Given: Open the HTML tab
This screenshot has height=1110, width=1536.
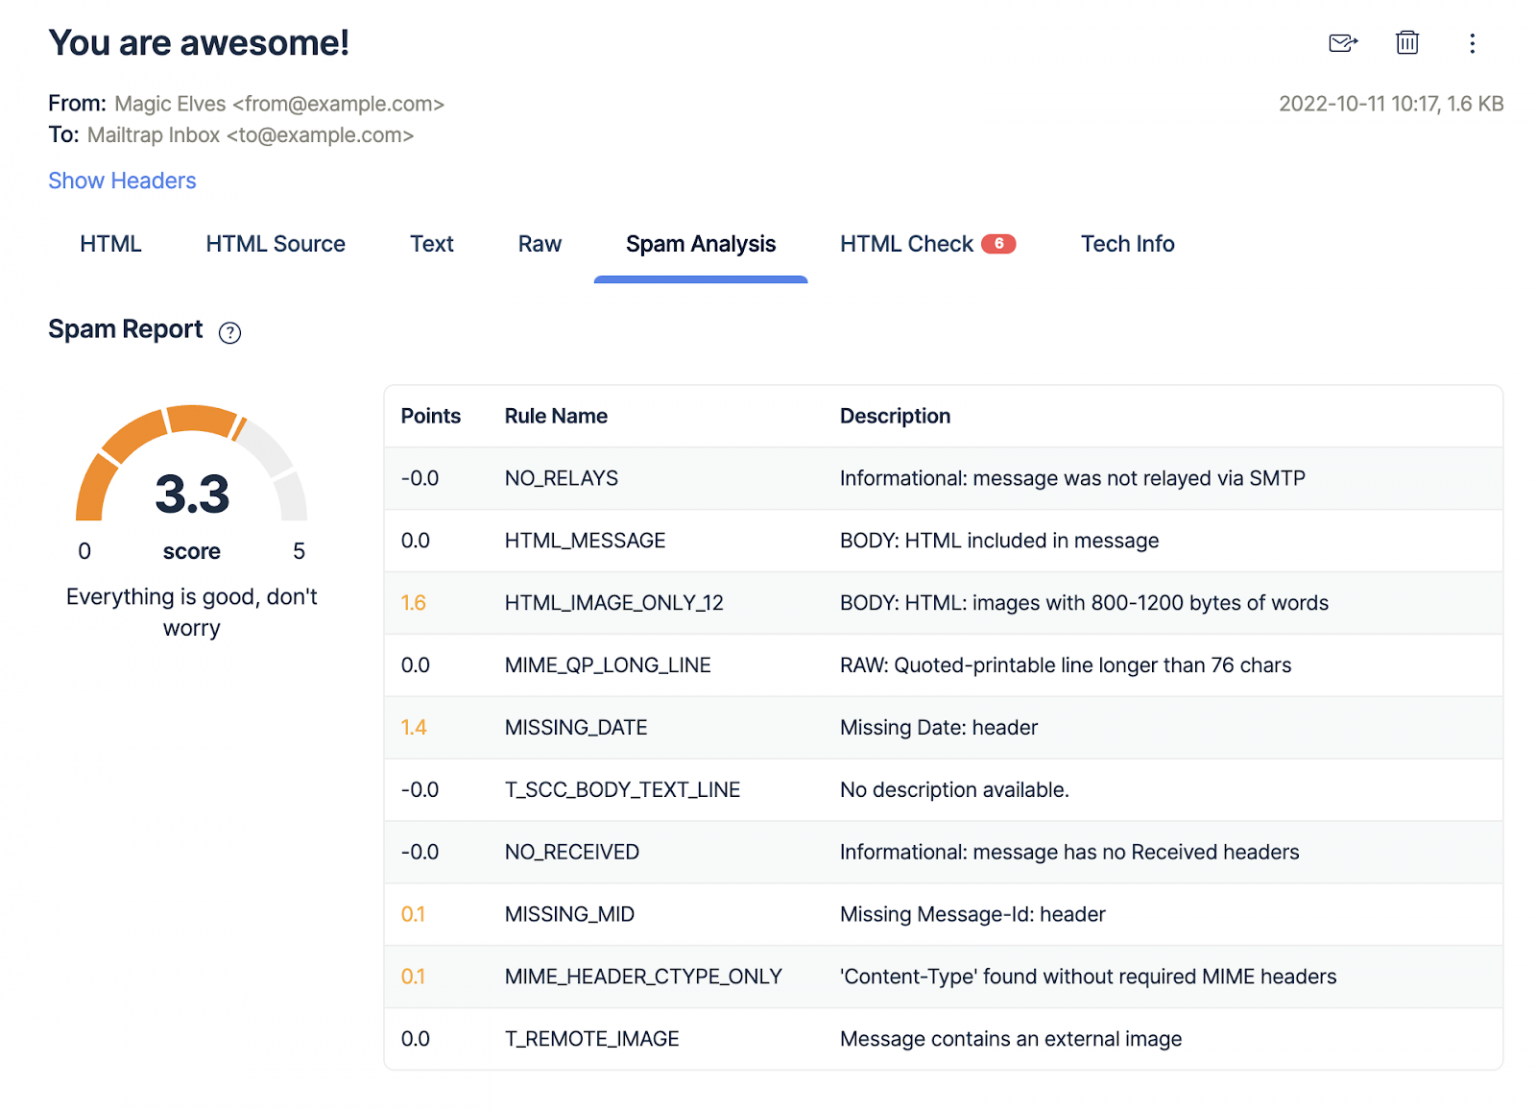Looking at the screenshot, I should click(x=110, y=243).
